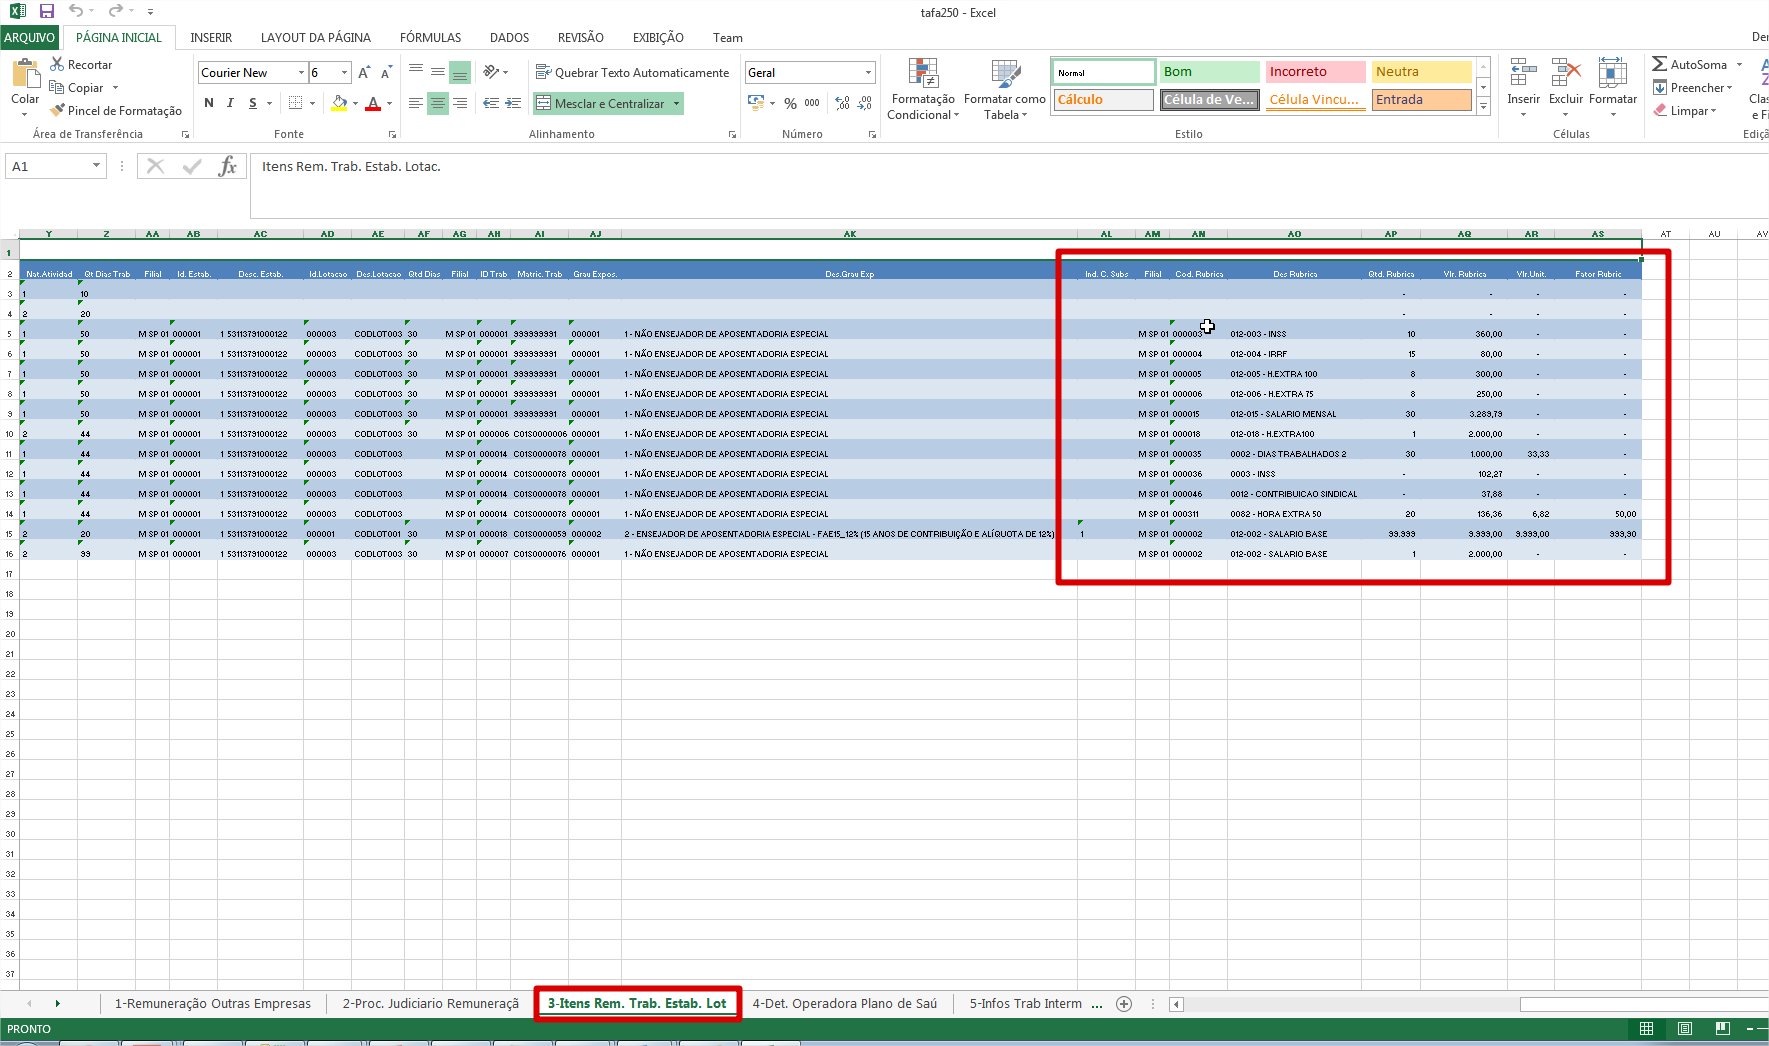
Task: Apply the font color button
Action: coord(373,103)
